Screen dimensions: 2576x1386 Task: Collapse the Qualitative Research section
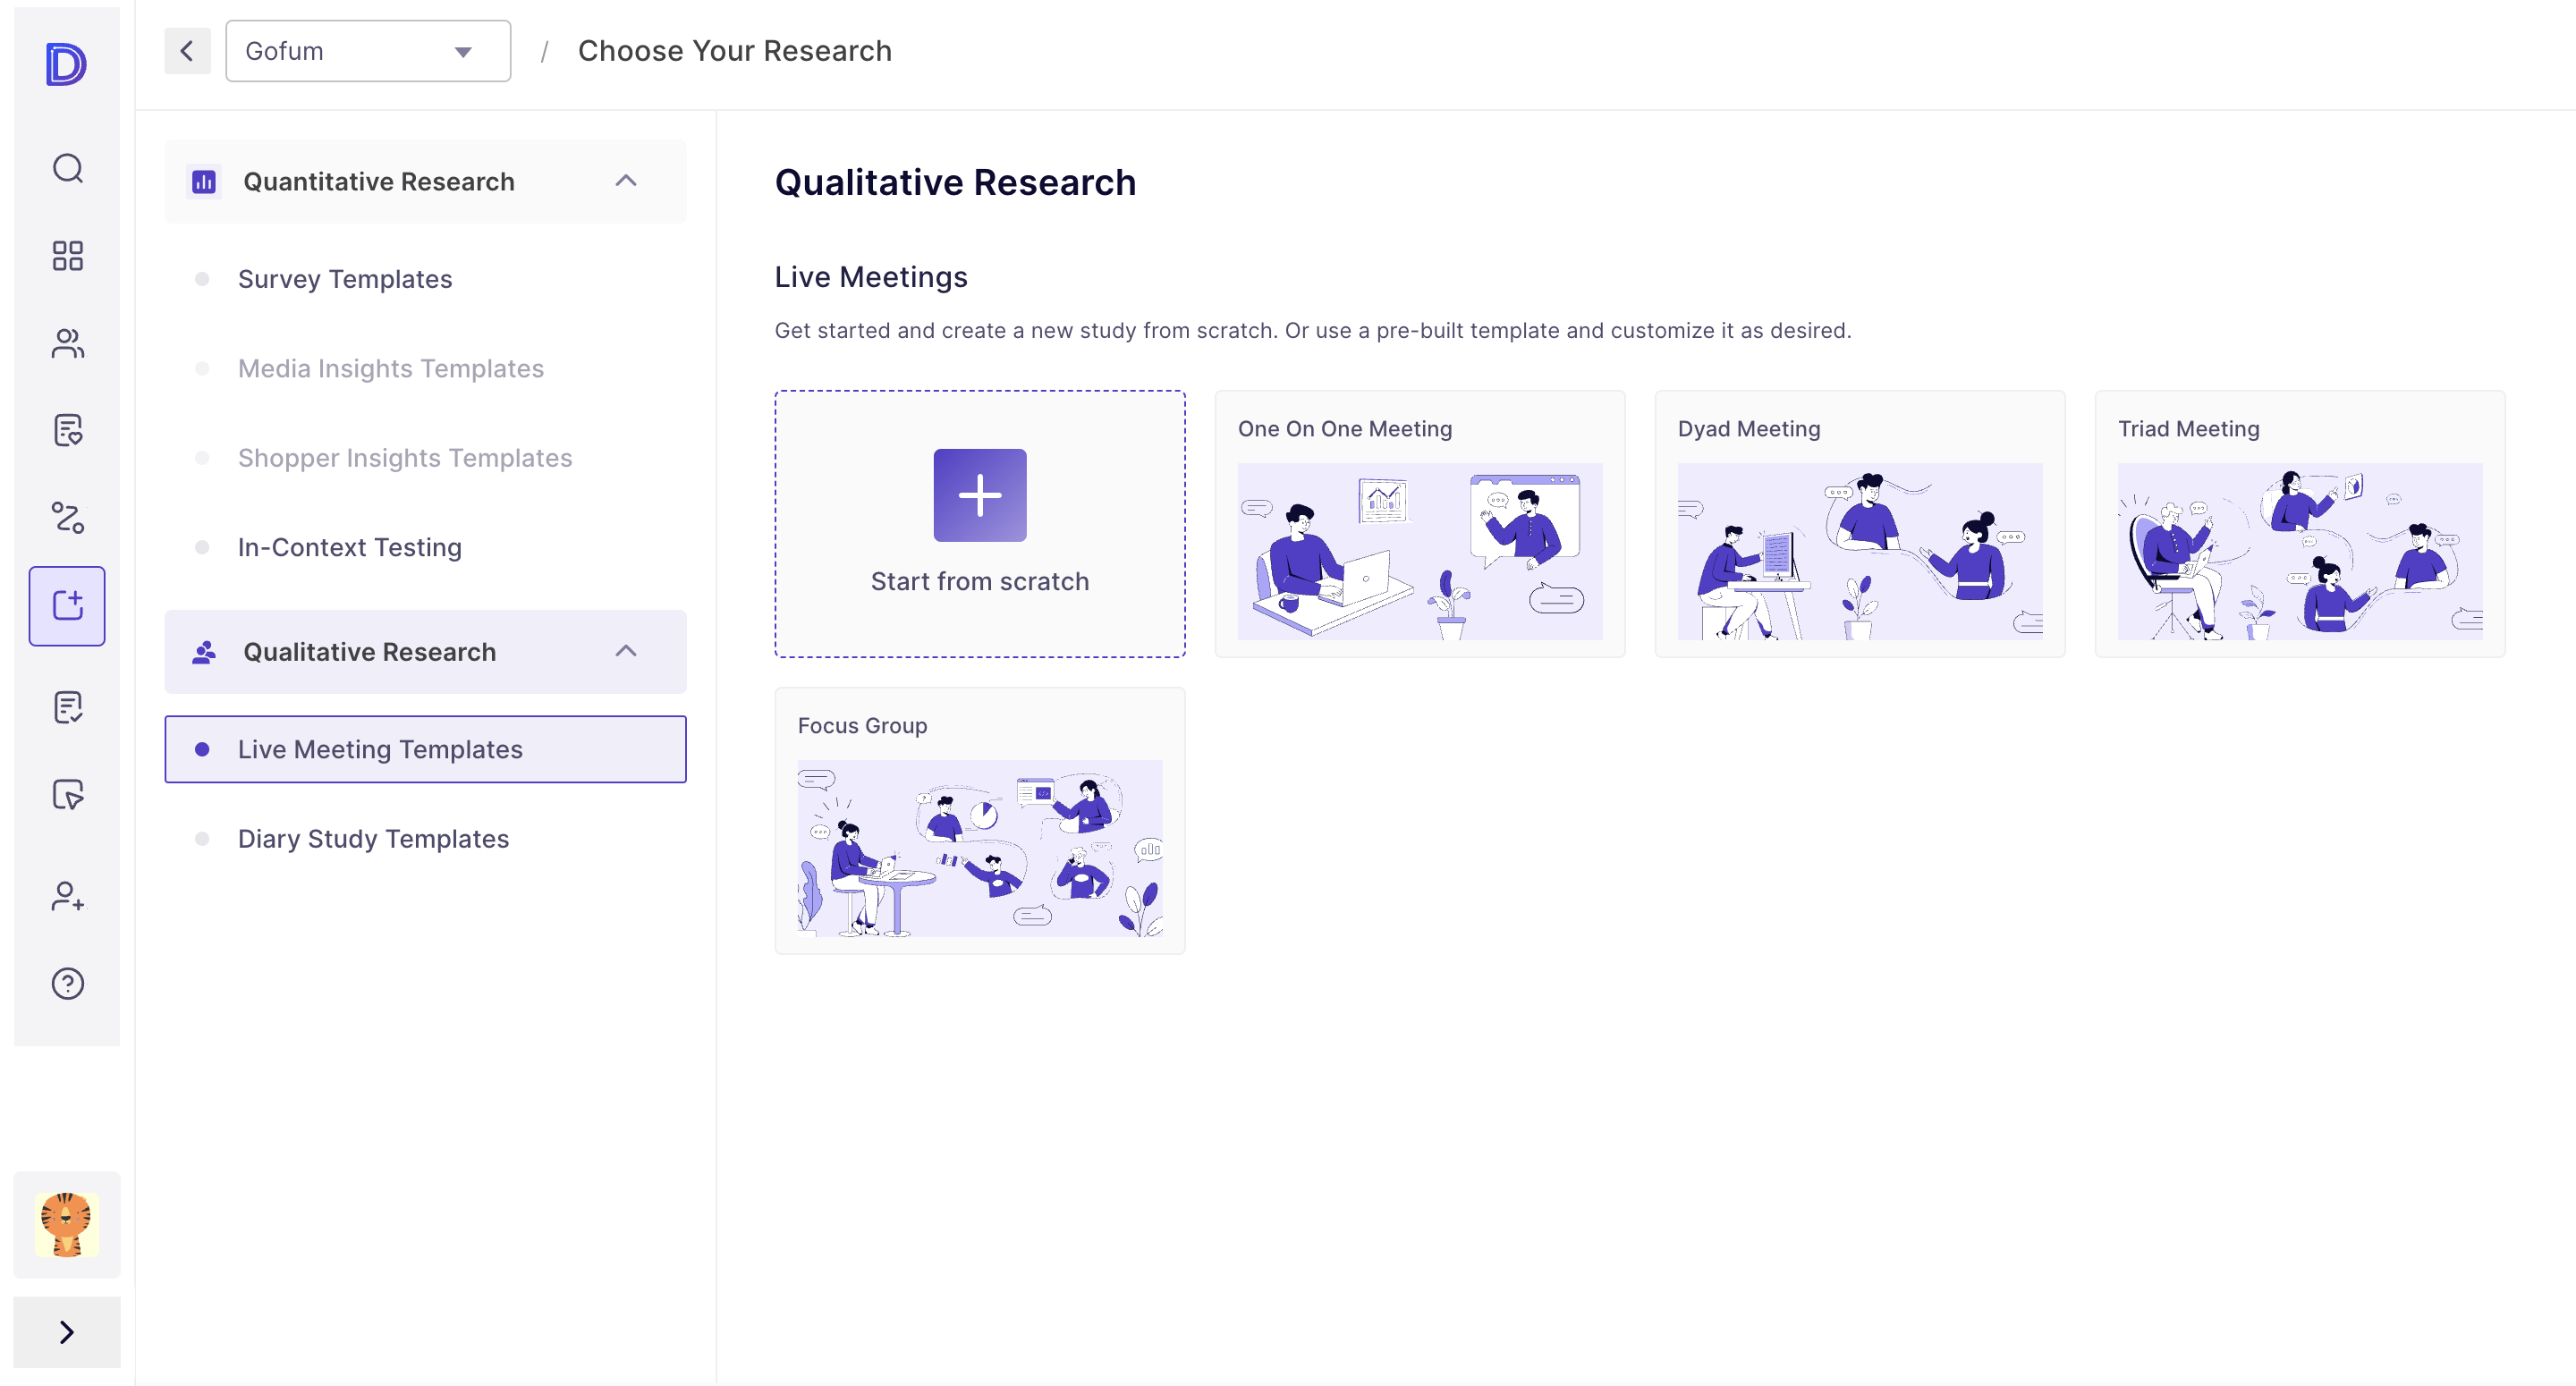(x=627, y=651)
